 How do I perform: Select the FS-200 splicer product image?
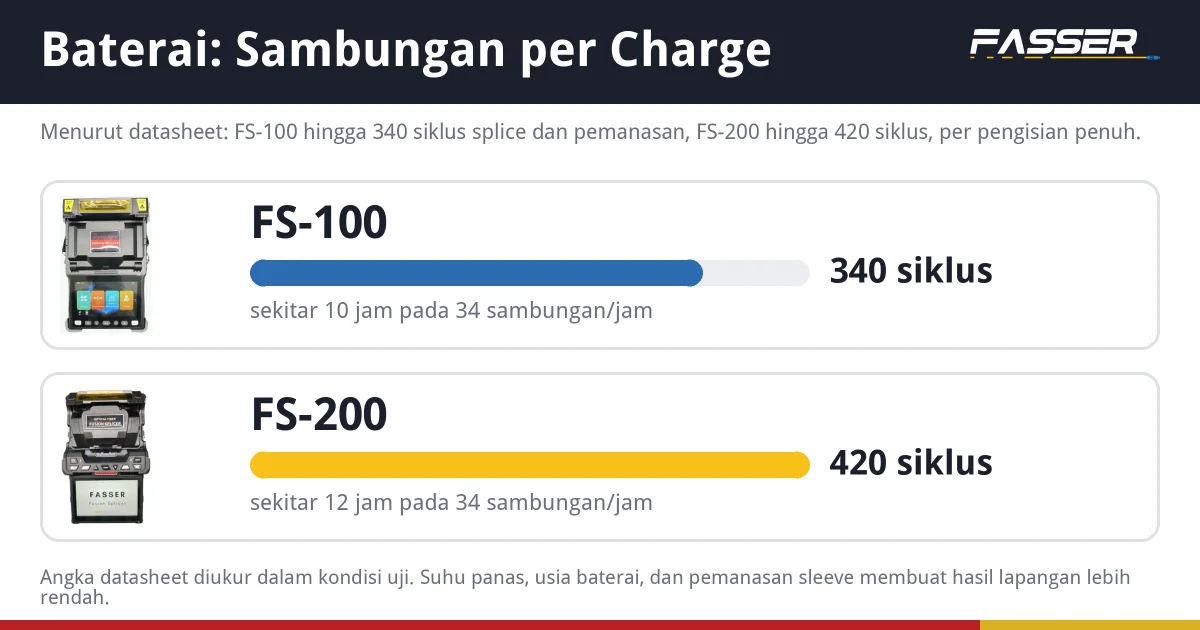tap(107, 457)
